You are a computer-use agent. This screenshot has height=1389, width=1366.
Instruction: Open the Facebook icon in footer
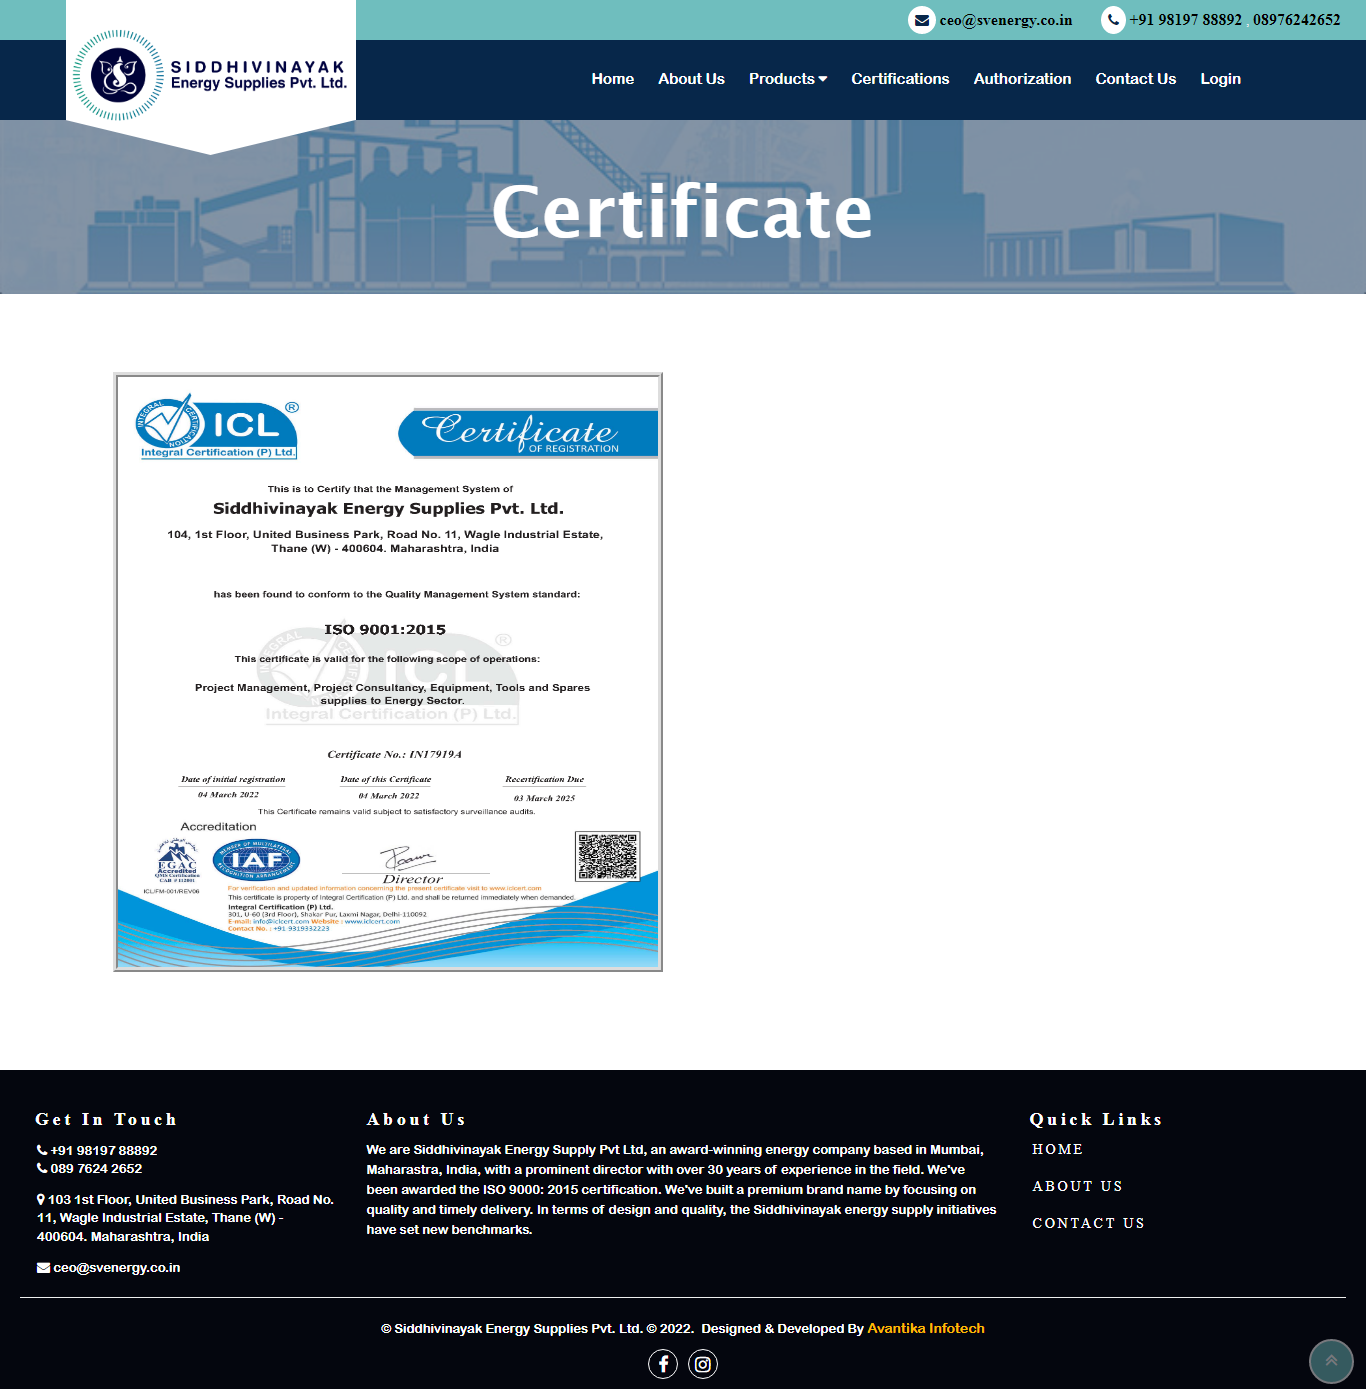[x=663, y=1364]
